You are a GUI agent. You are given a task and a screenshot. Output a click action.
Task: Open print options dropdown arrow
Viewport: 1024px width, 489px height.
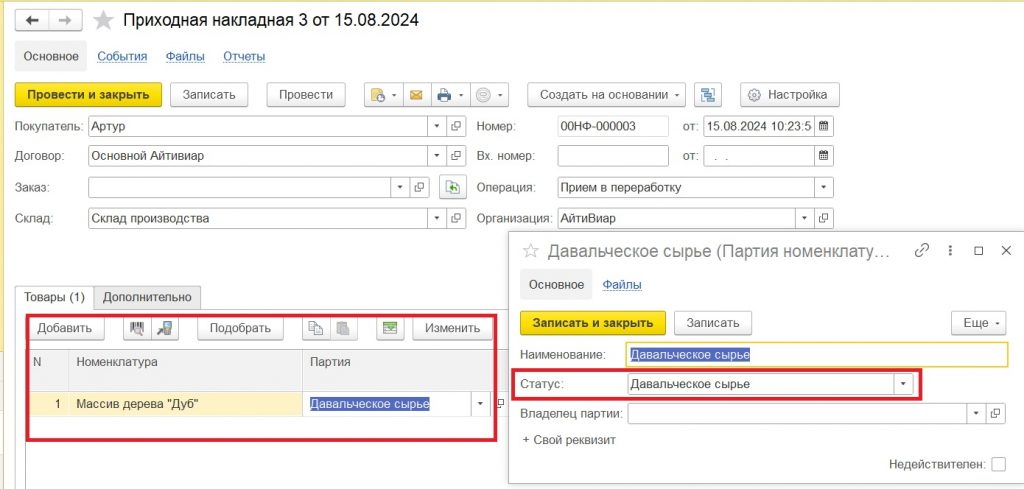pos(463,95)
